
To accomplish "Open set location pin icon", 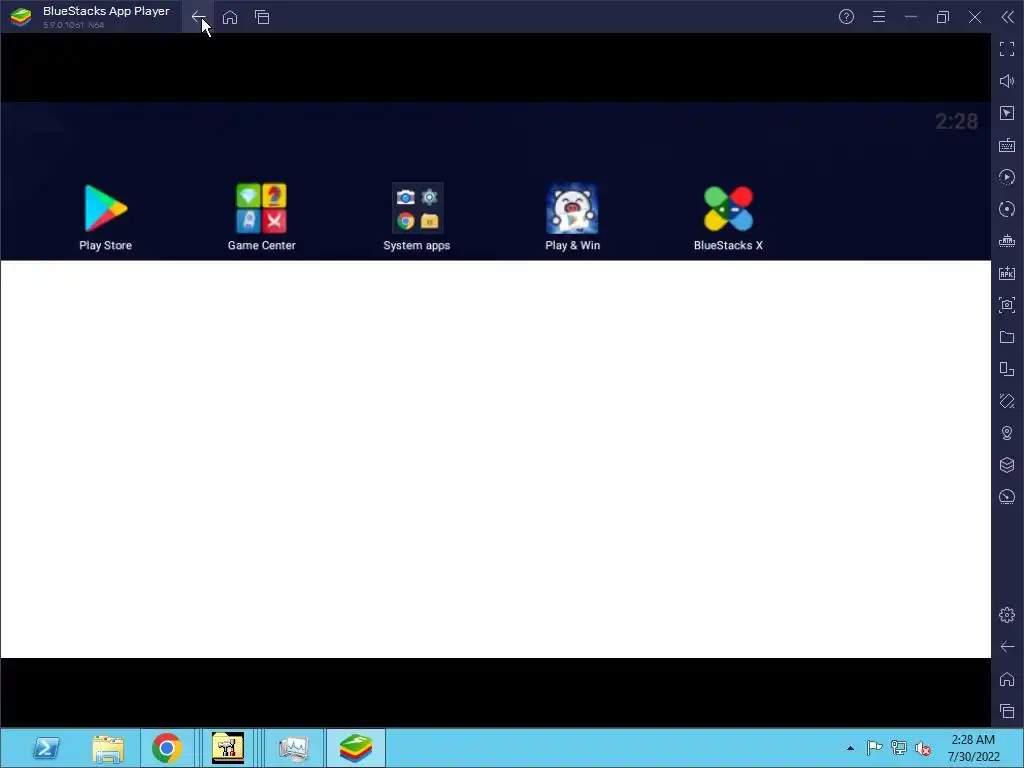I will (x=1007, y=433).
